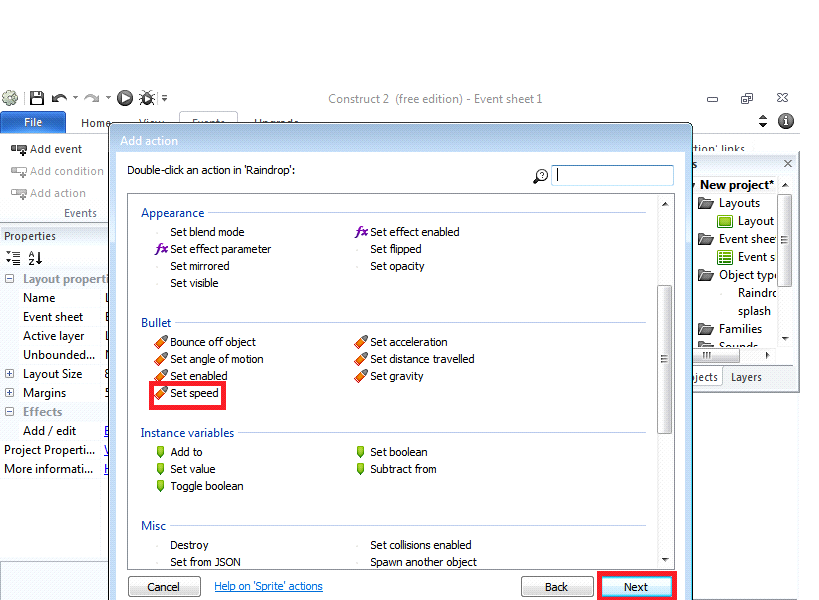The image size is (819, 600).
Task: Open the File menu
Action: click(33, 122)
